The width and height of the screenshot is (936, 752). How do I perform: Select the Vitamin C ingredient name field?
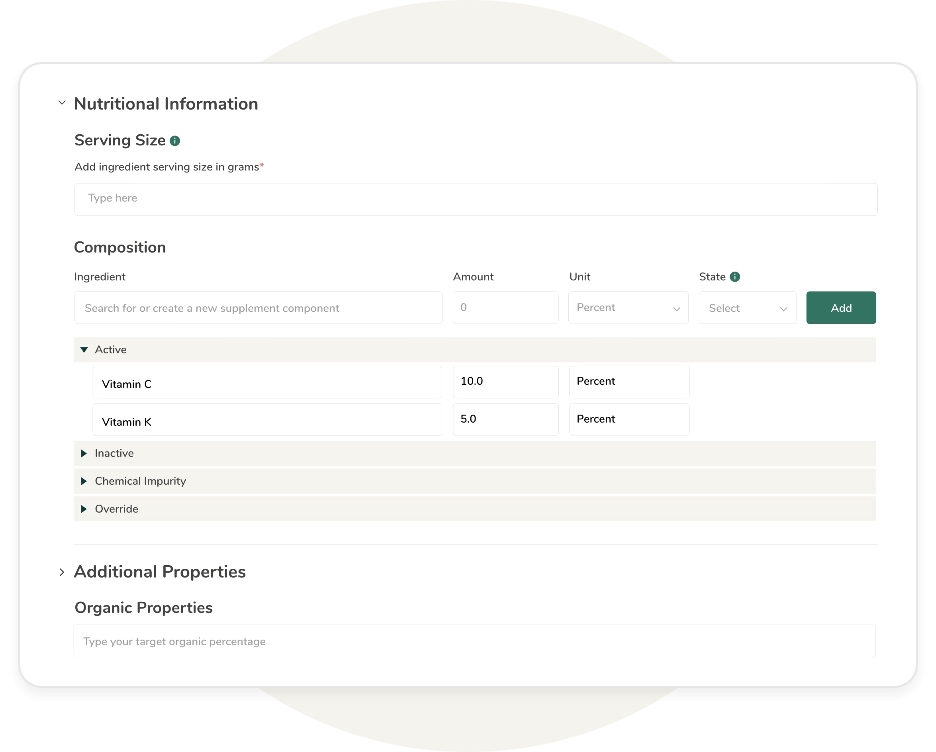click(x=268, y=384)
